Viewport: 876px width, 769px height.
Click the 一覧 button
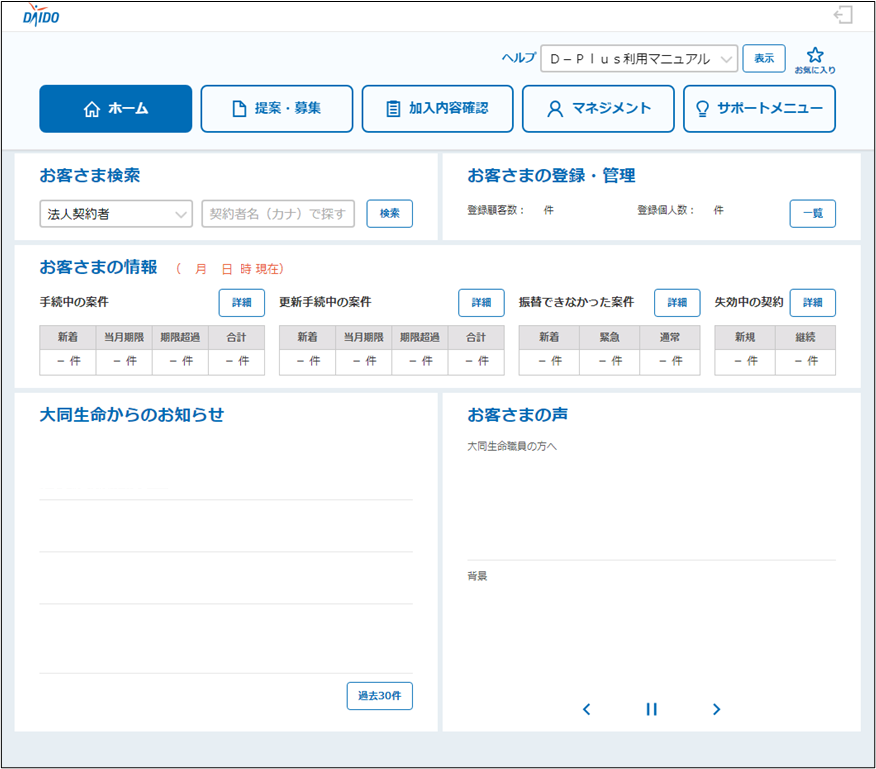click(812, 213)
